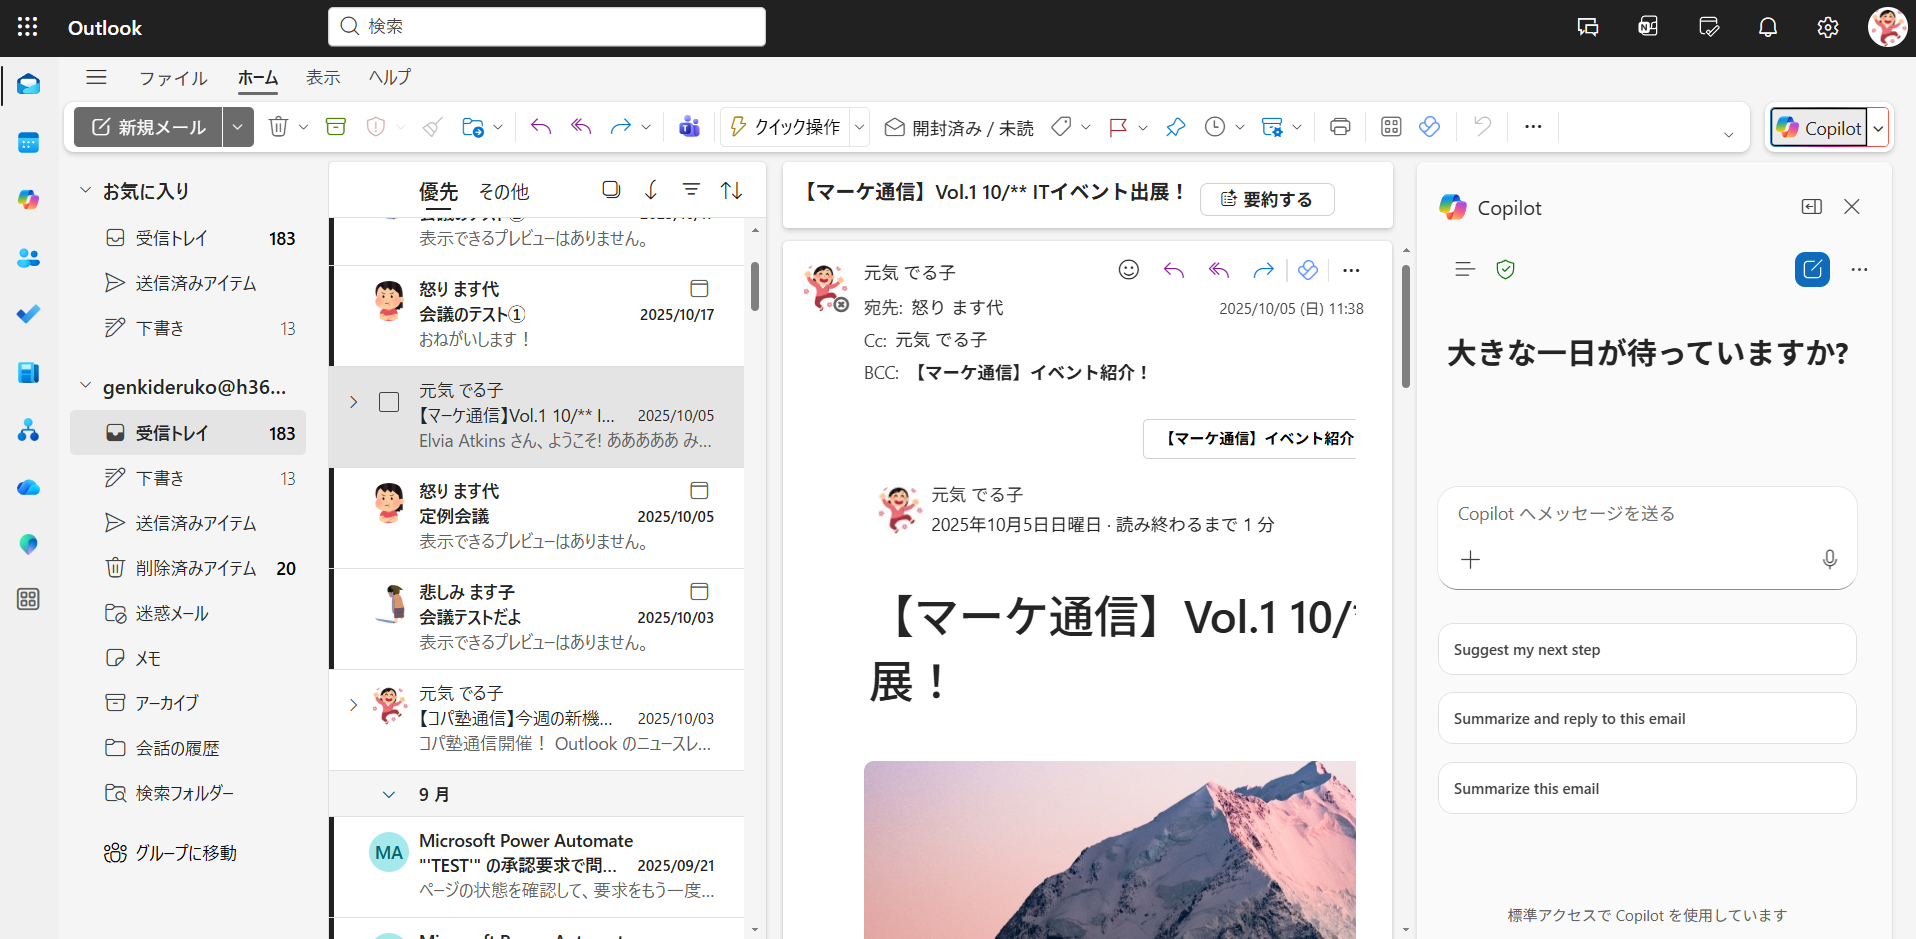Click the print icon in toolbar
The image size is (1916, 939).
click(x=1340, y=127)
